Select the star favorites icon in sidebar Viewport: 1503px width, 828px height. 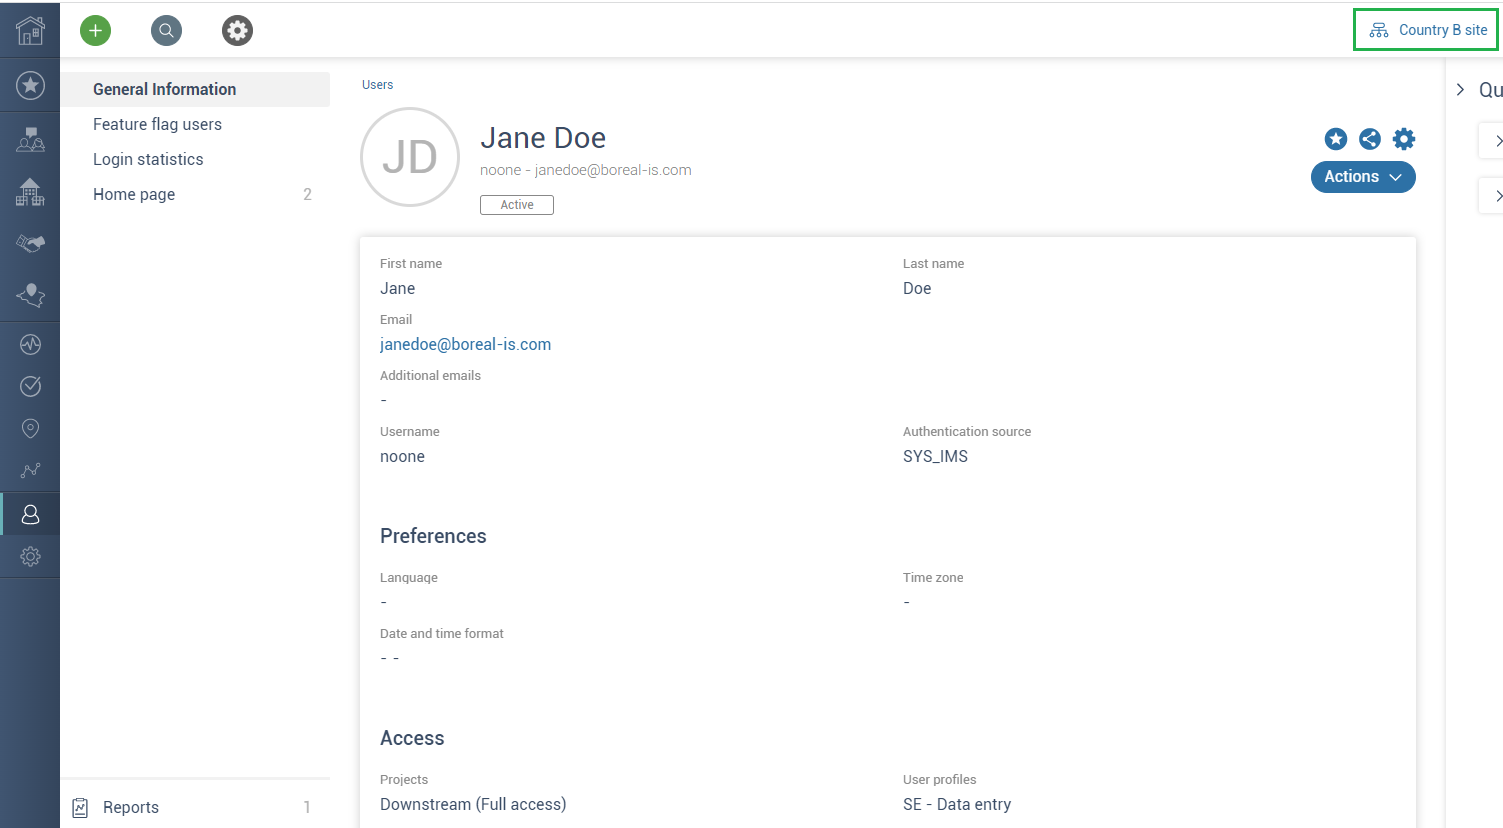(30, 85)
